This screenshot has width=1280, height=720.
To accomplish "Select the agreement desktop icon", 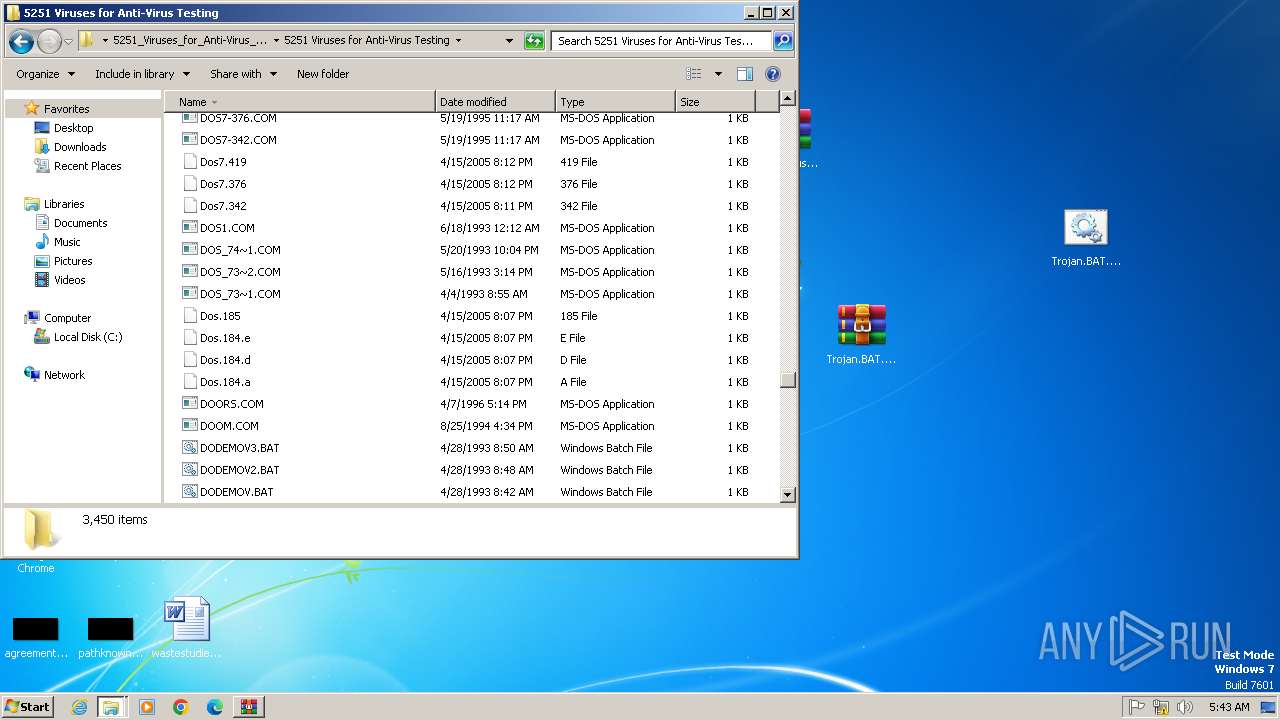I will point(36,637).
